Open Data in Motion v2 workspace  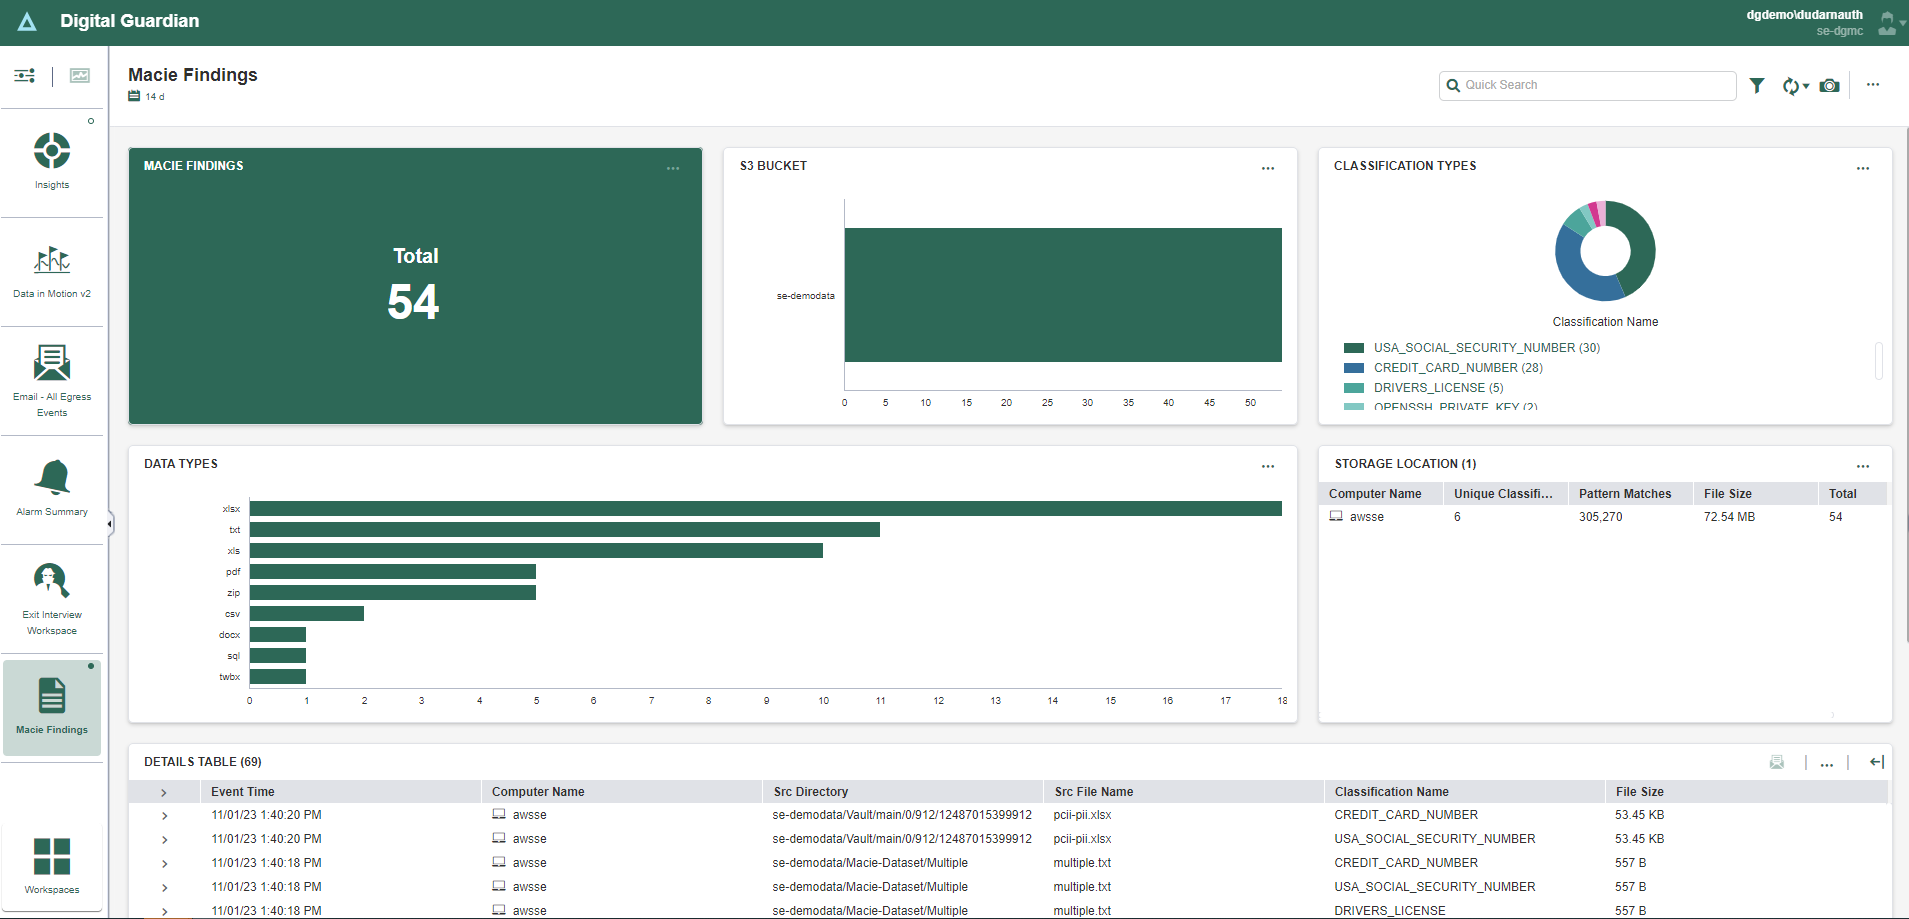point(52,262)
